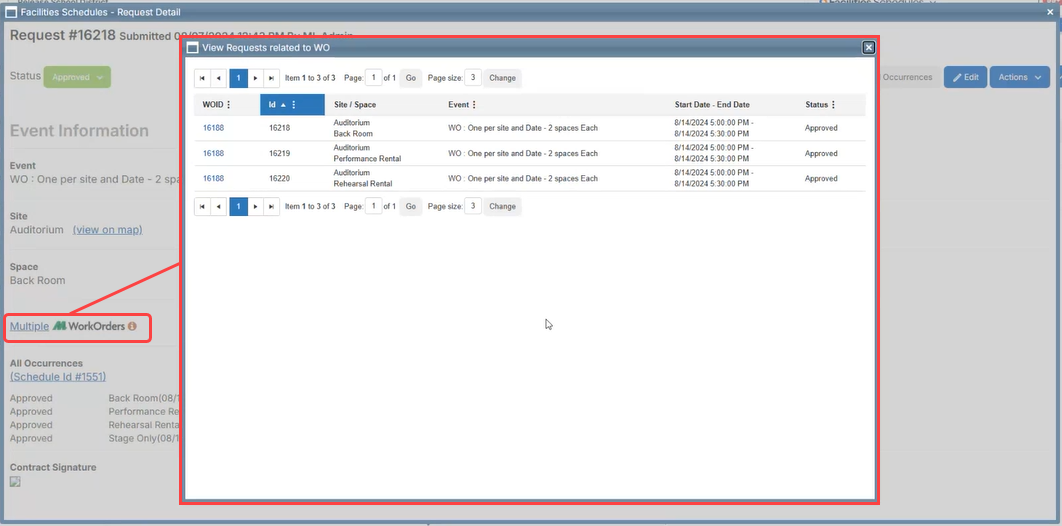Viewport: 1062px width, 526px height.
Task: Click the Contract Signature image
Action: (15, 482)
